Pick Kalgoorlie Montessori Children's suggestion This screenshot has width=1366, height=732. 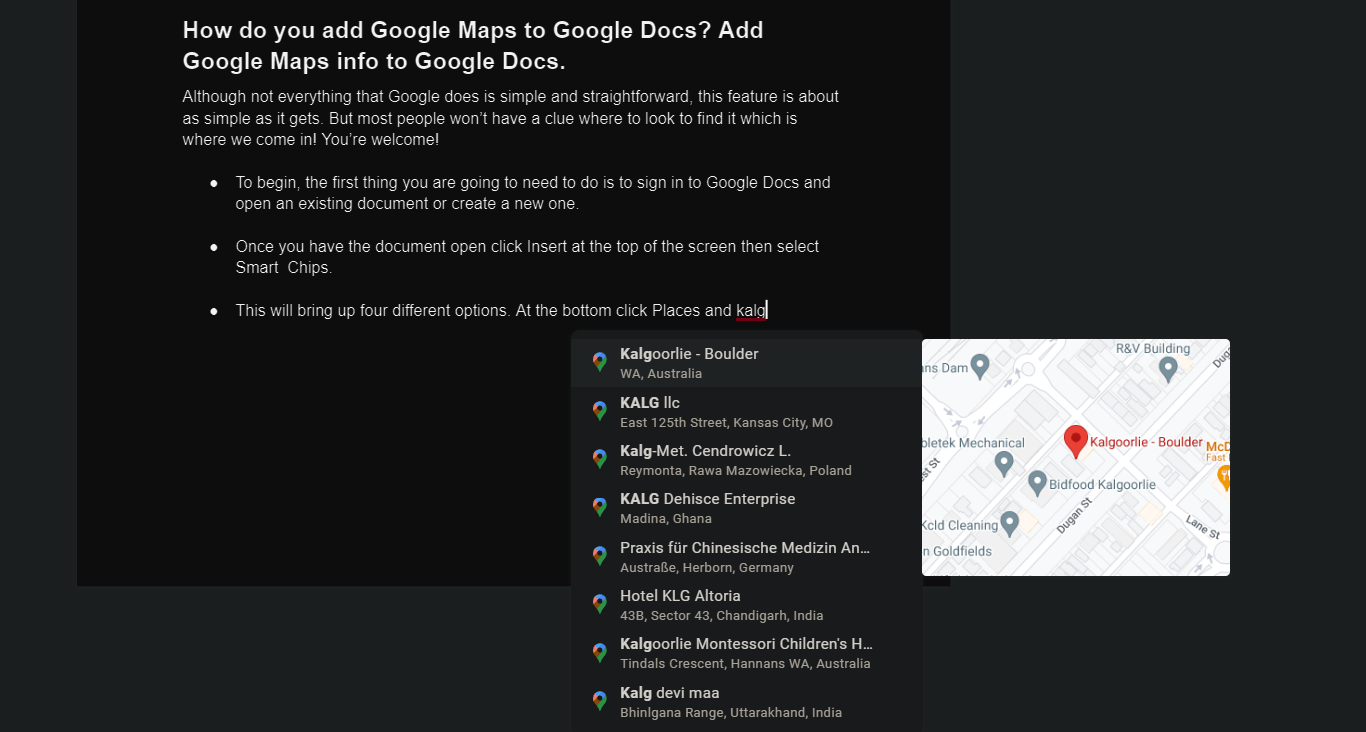[746, 653]
